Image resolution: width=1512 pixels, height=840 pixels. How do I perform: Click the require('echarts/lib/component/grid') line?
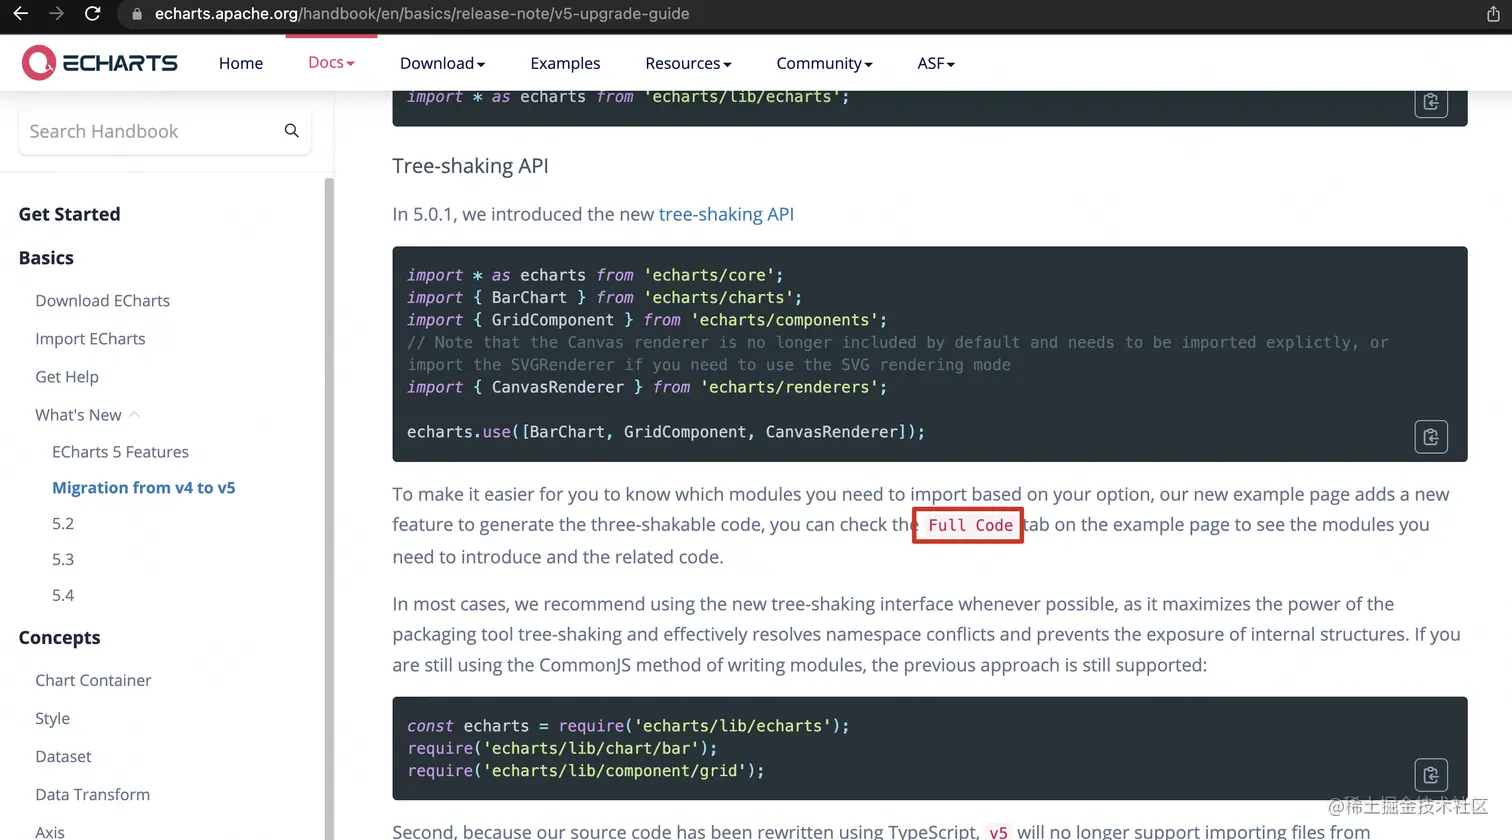(586, 771)
